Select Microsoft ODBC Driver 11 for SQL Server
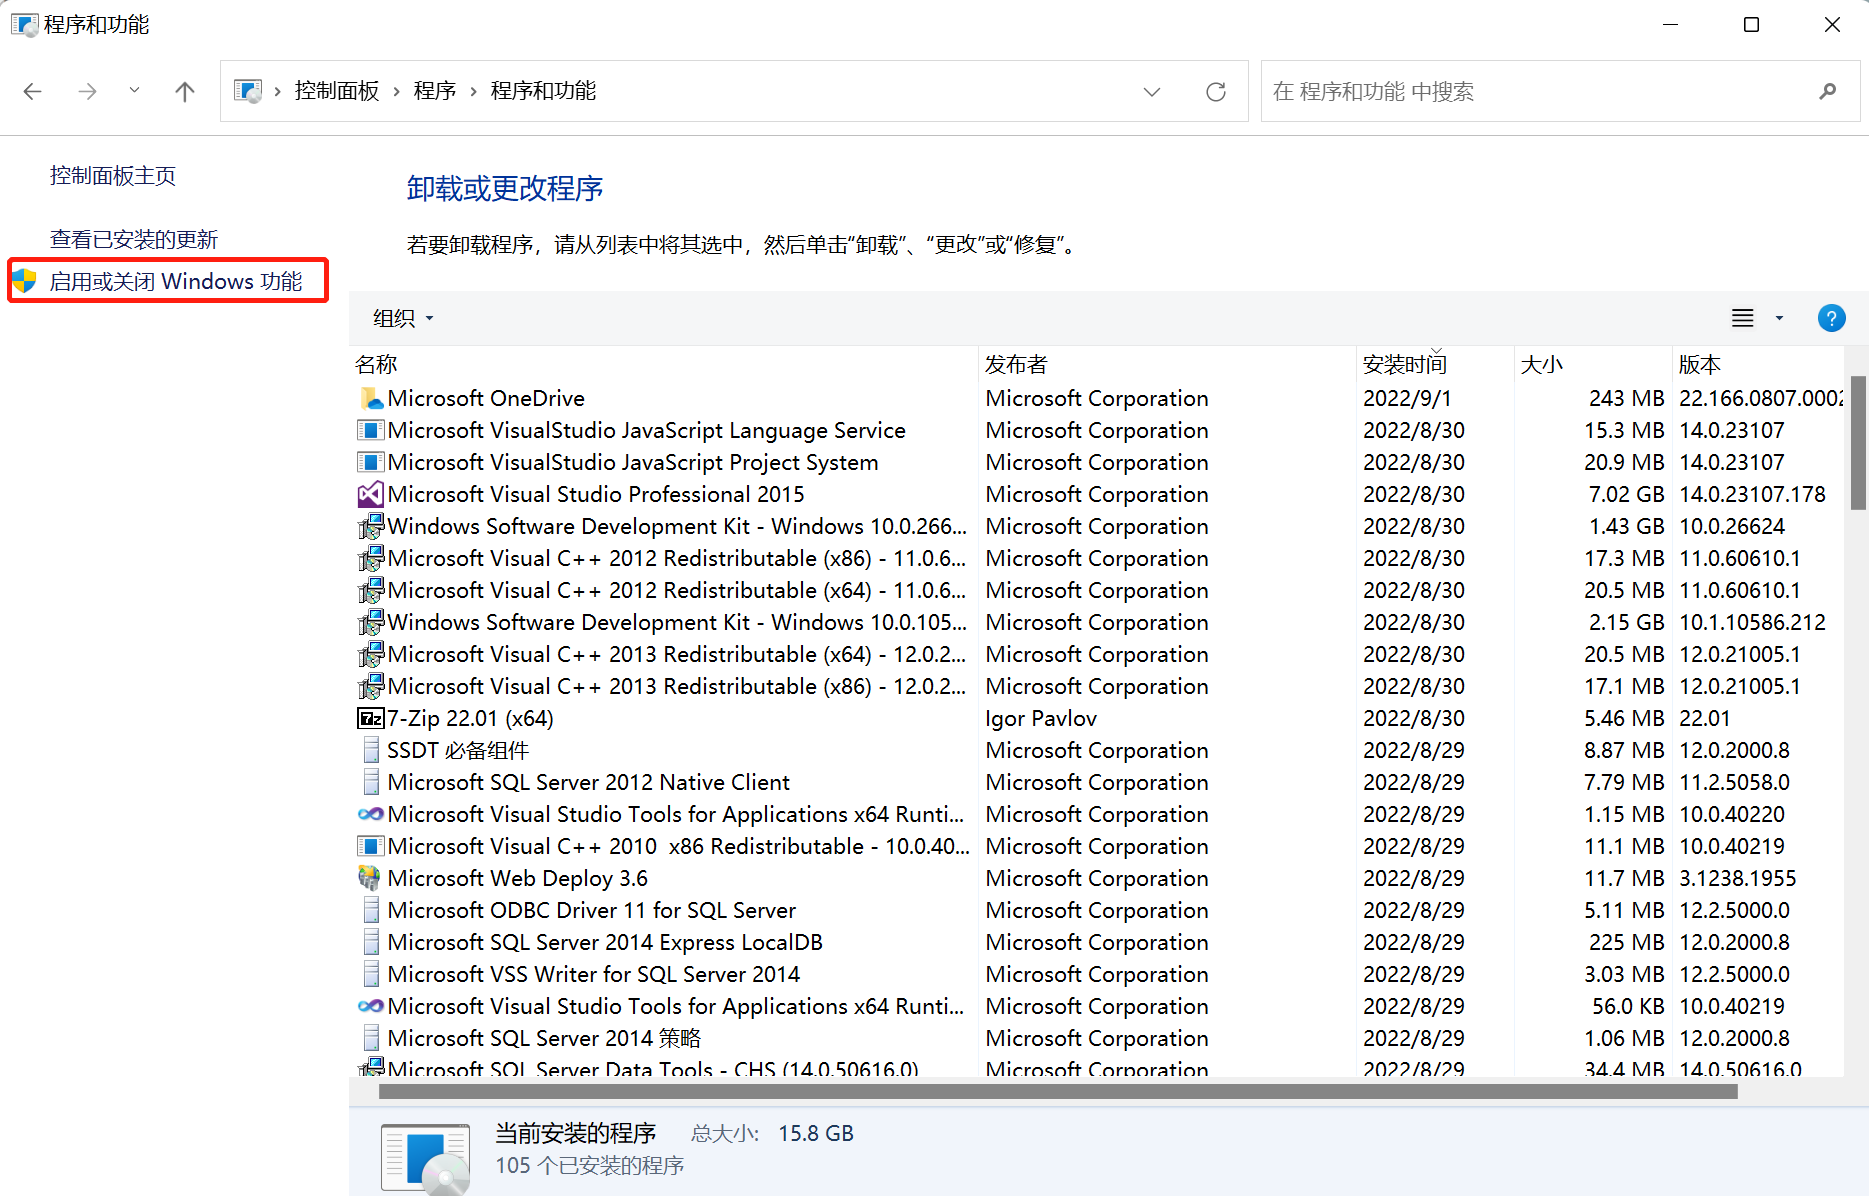 (x=592, y=910)
